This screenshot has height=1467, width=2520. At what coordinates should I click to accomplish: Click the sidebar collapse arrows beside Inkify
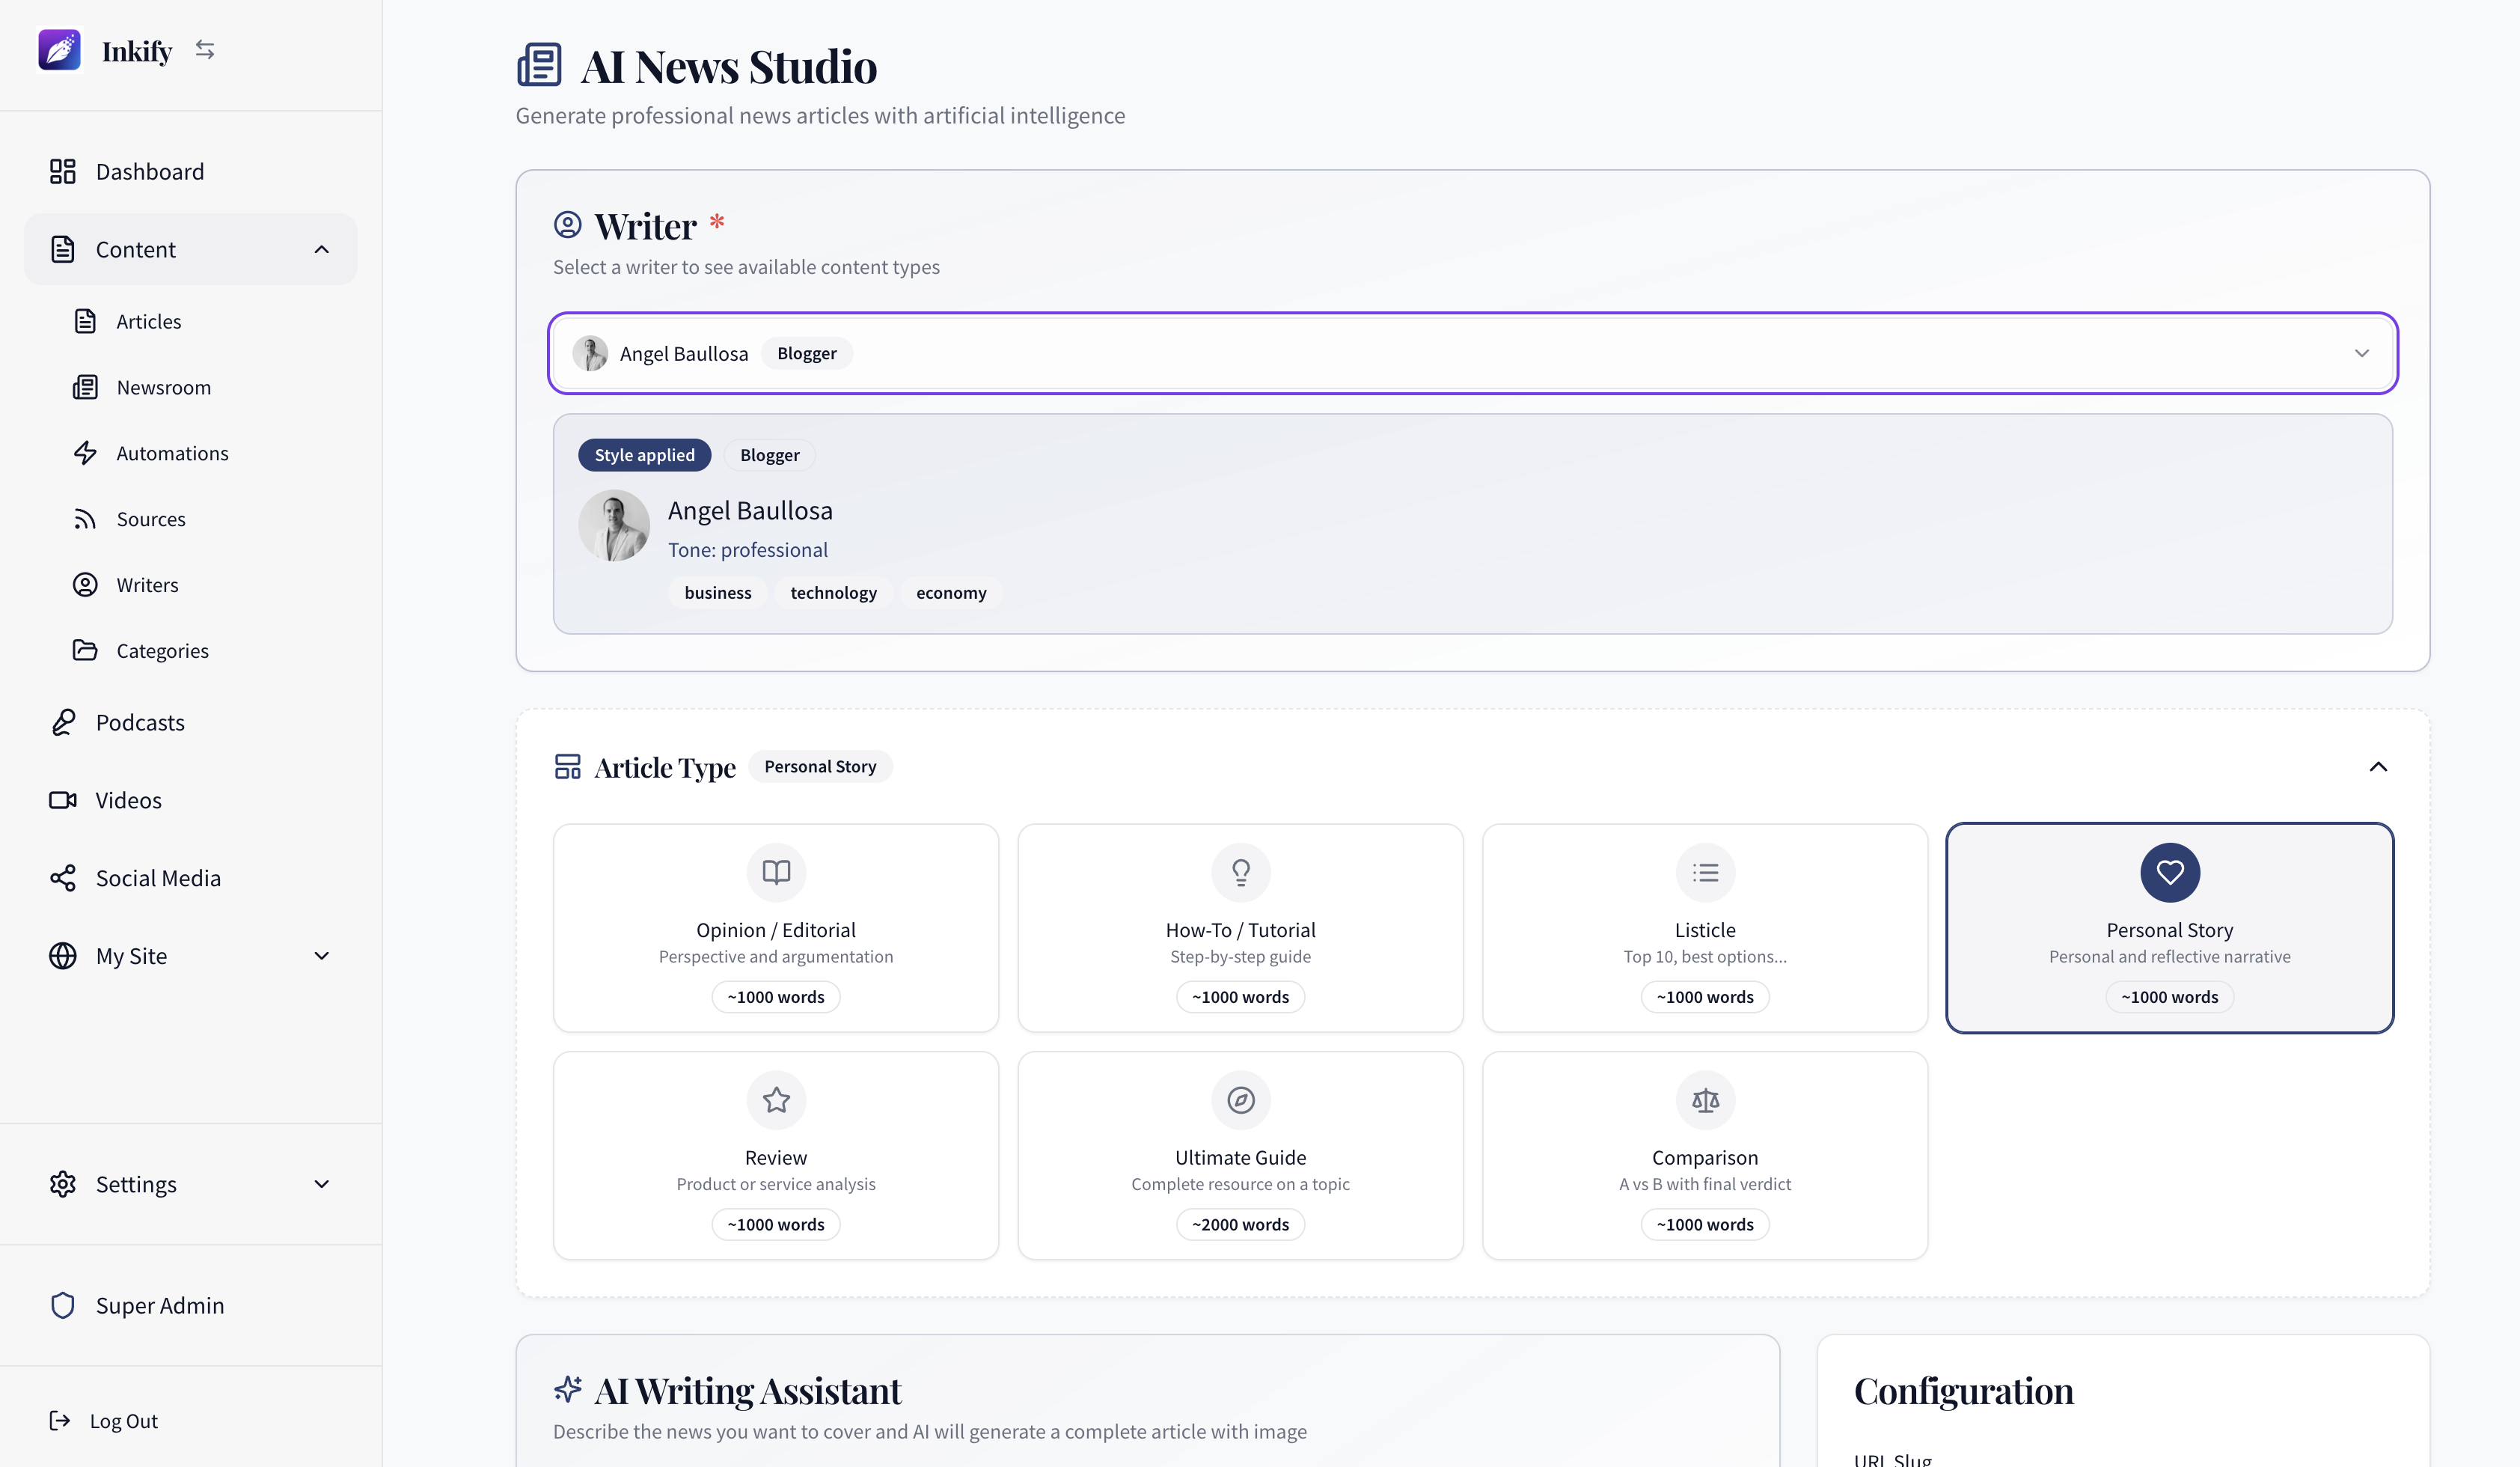pyautogui.click(x=206, y=49)
